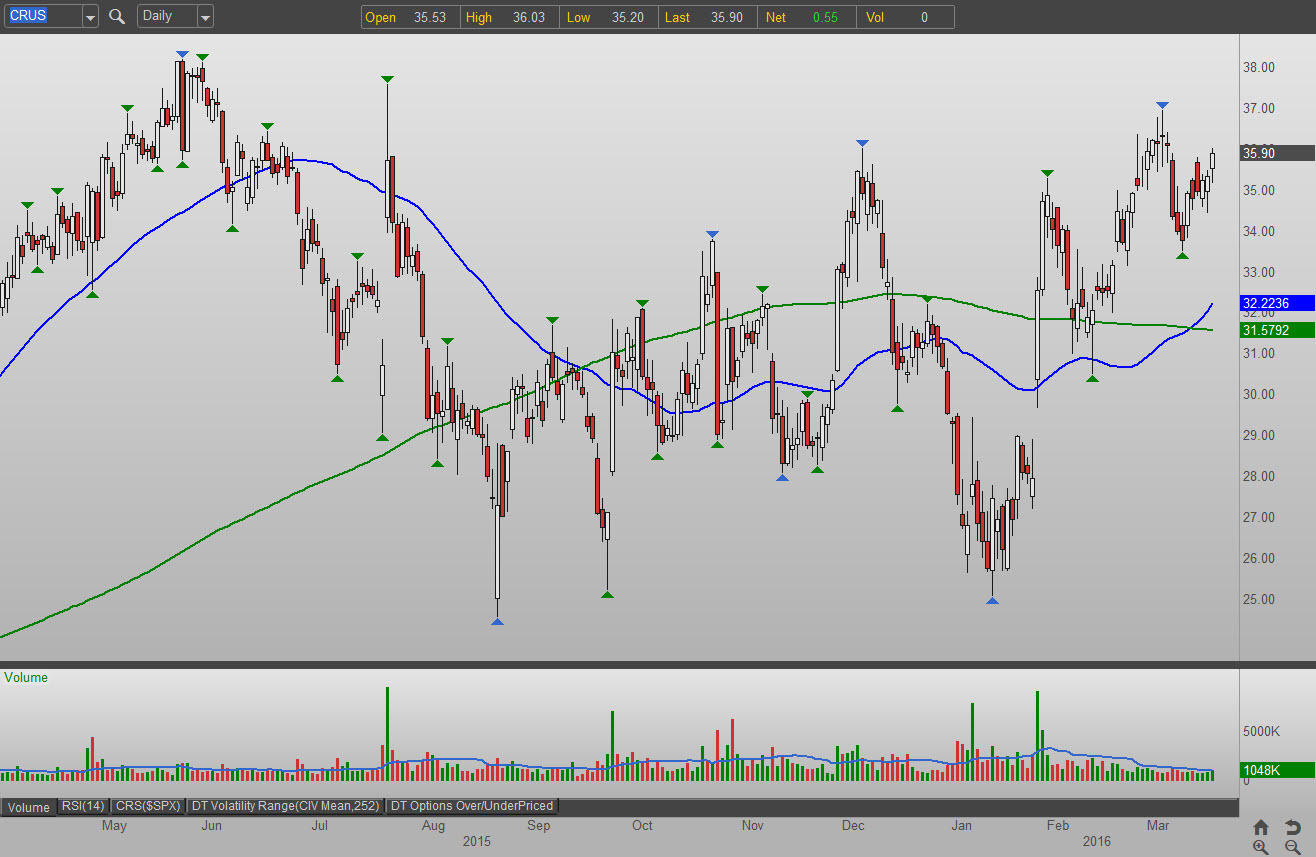
Task: Open the CRUS symbol dropdown arrow
Action: pyautogui.click(x=90, y=17)
